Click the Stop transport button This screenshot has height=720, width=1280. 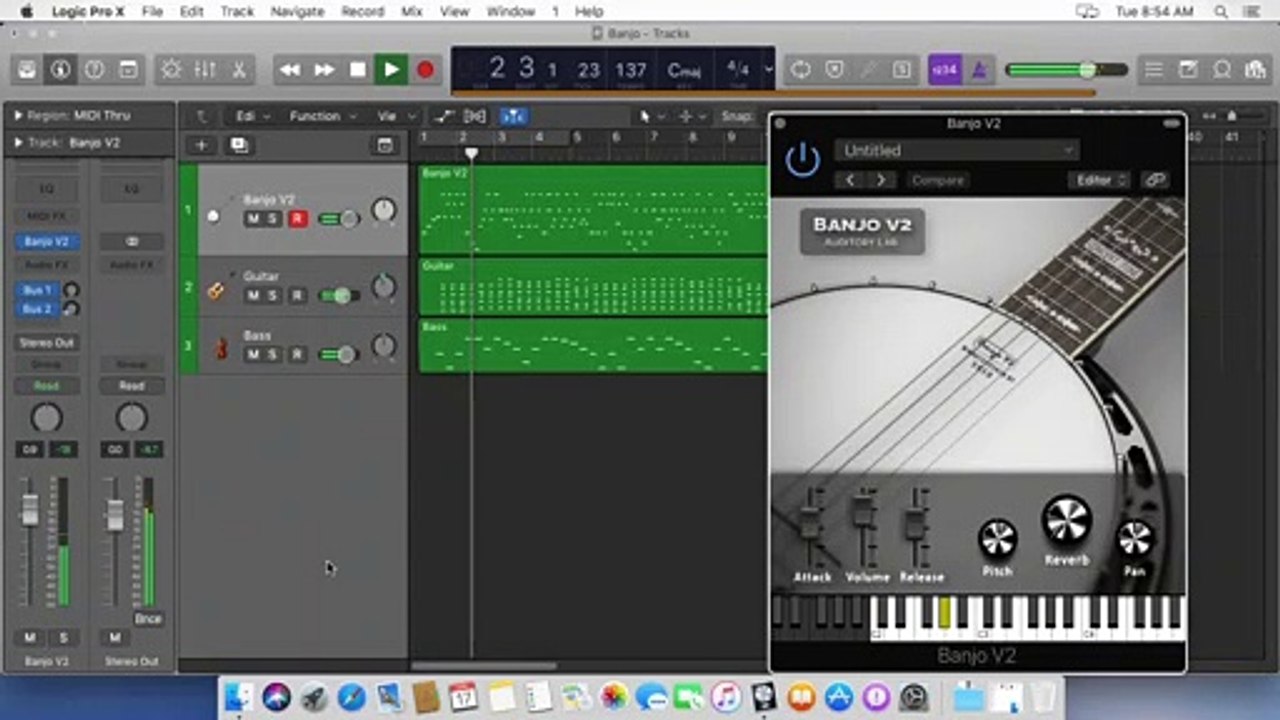coord(358,70)
